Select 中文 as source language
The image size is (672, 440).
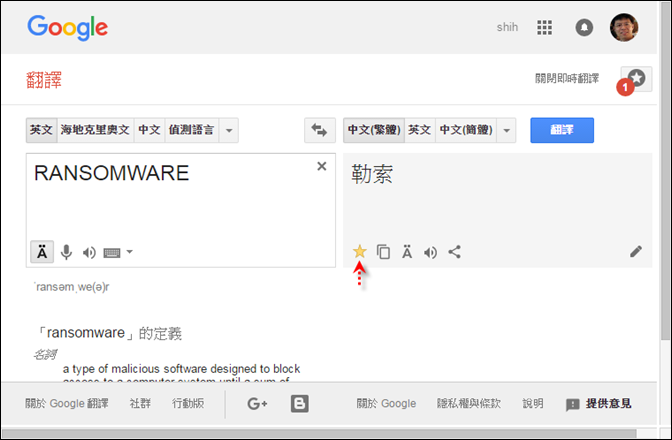[x=149, y=130]
